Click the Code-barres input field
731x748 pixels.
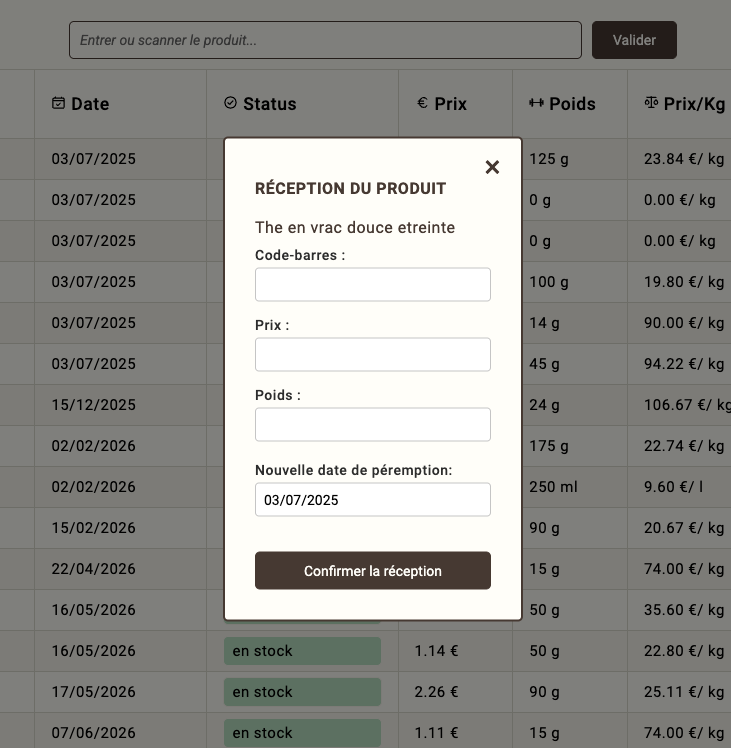(x=372, y=284)
